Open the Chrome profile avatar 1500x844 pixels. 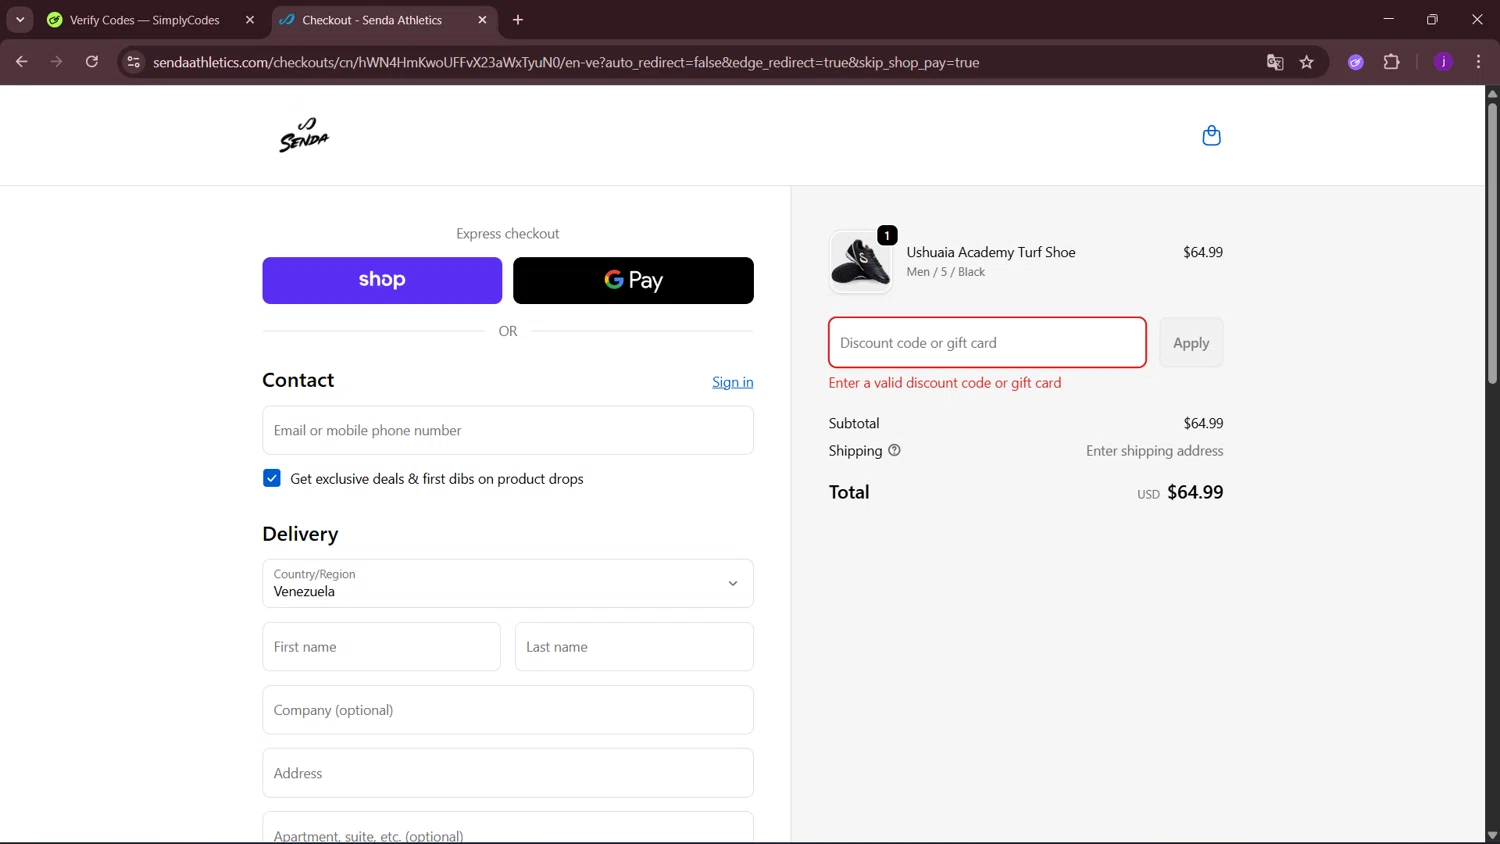coord(1443,62)
